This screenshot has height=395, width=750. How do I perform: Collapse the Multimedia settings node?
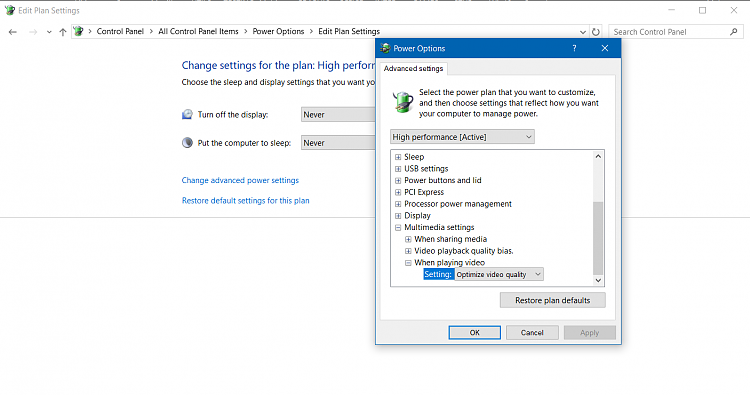click(x=398, y=228)
